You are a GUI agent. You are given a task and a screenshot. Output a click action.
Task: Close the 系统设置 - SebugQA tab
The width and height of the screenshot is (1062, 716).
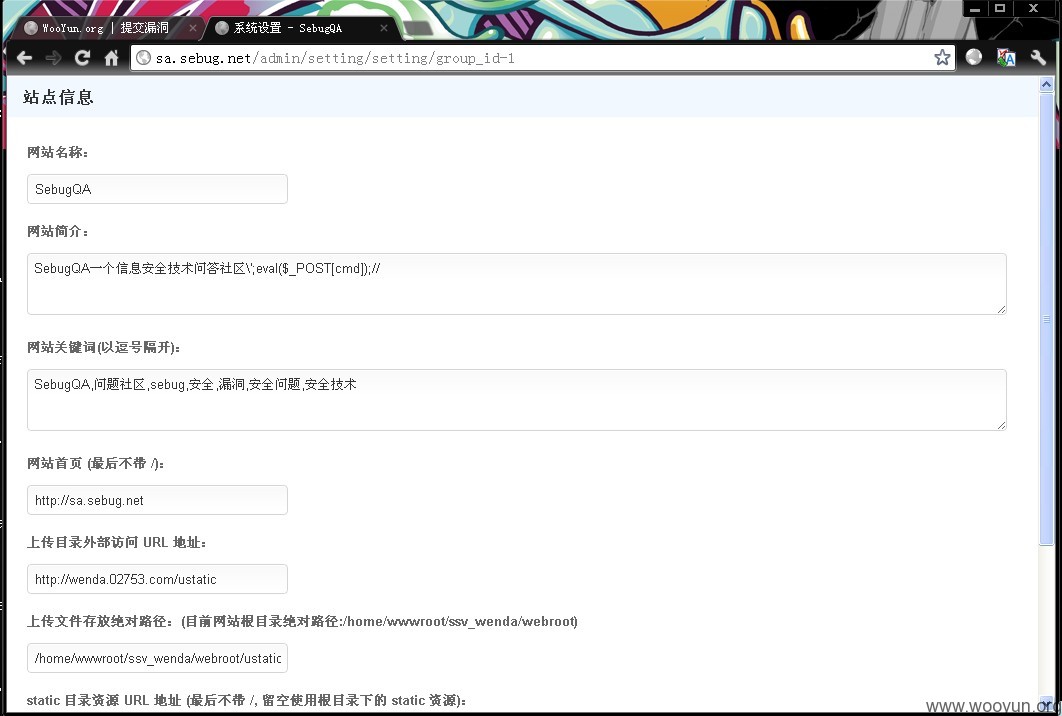[383, 28]
